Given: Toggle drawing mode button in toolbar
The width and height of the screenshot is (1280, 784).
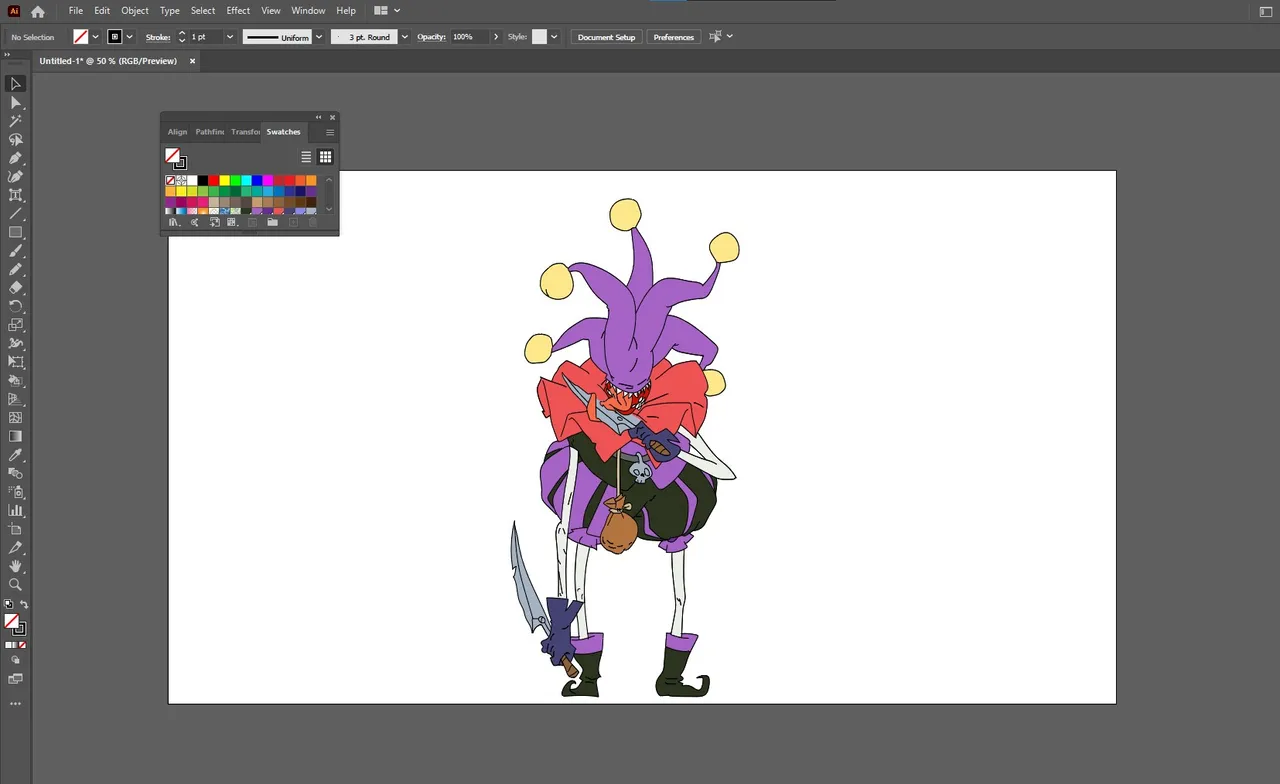Looking at the screenshot, I should click(x=15, y=660).
